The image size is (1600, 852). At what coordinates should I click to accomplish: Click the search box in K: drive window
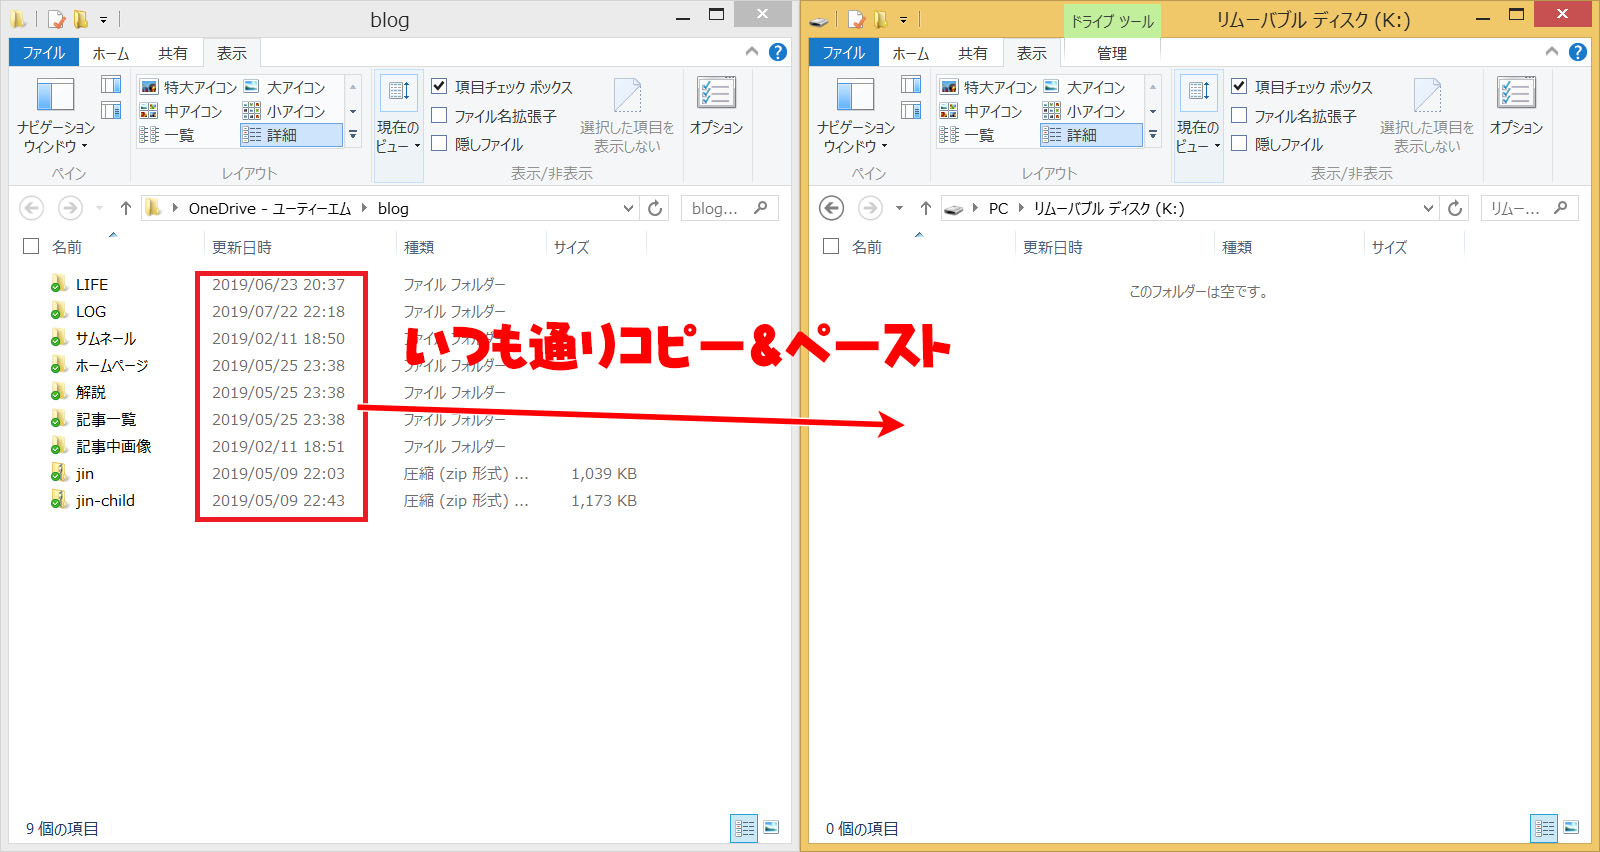pos(1530,208)
